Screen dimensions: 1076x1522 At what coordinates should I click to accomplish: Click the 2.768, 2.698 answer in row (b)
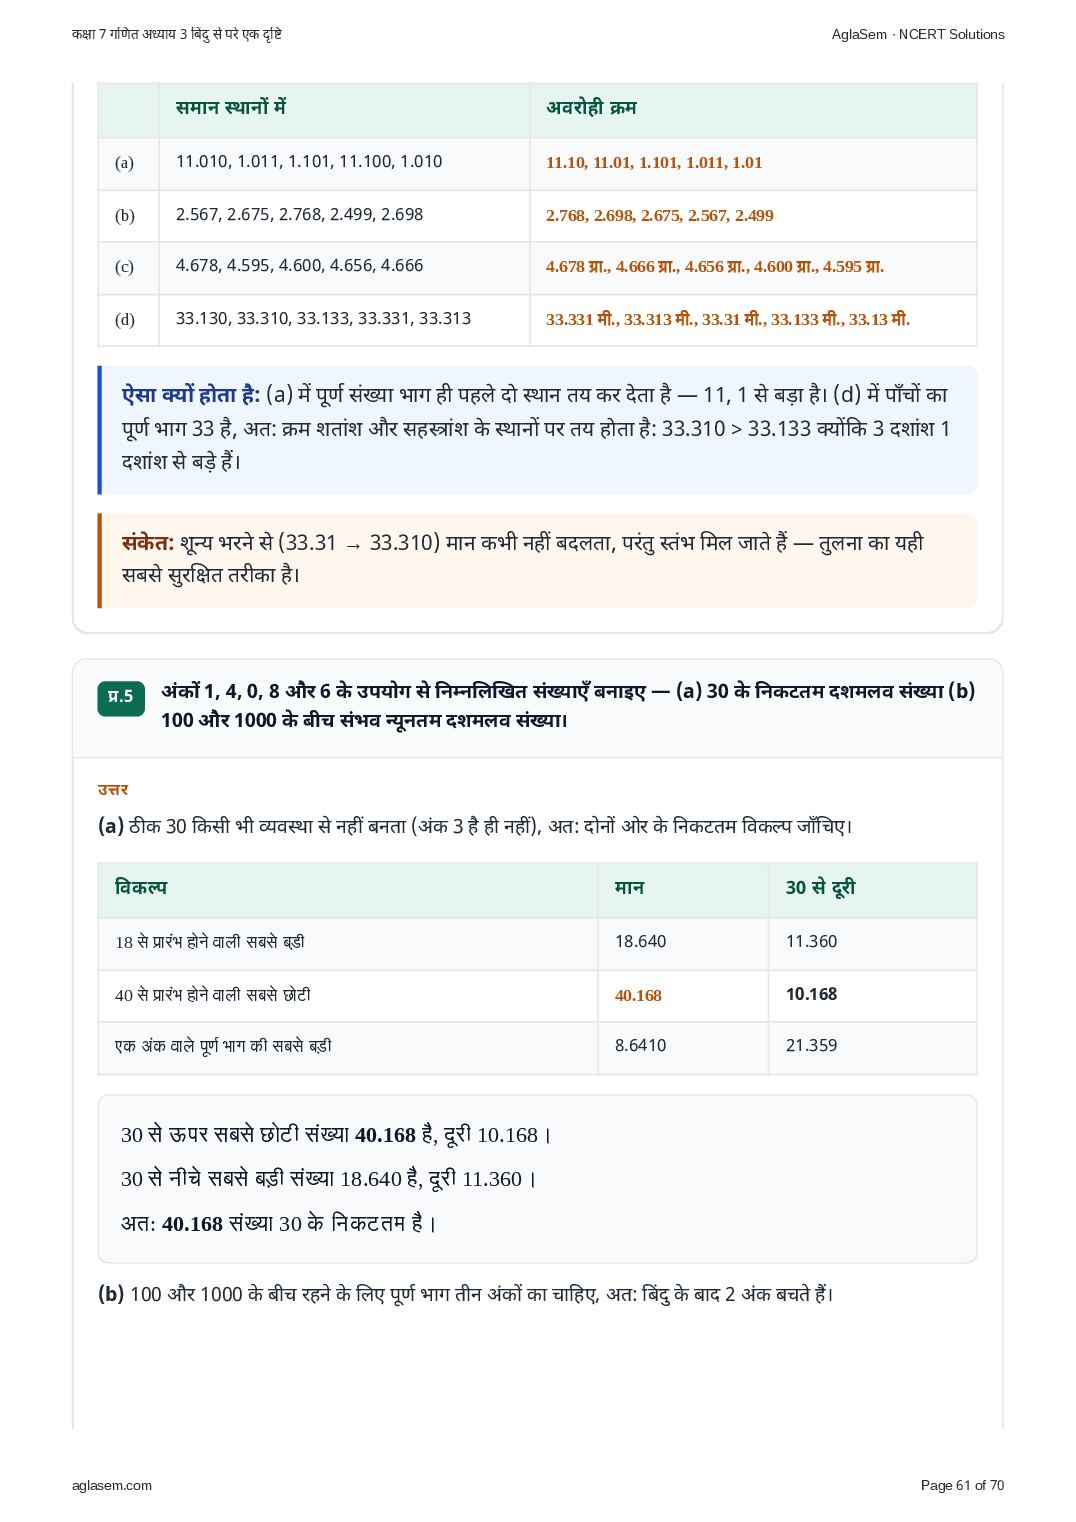point(660,215)
